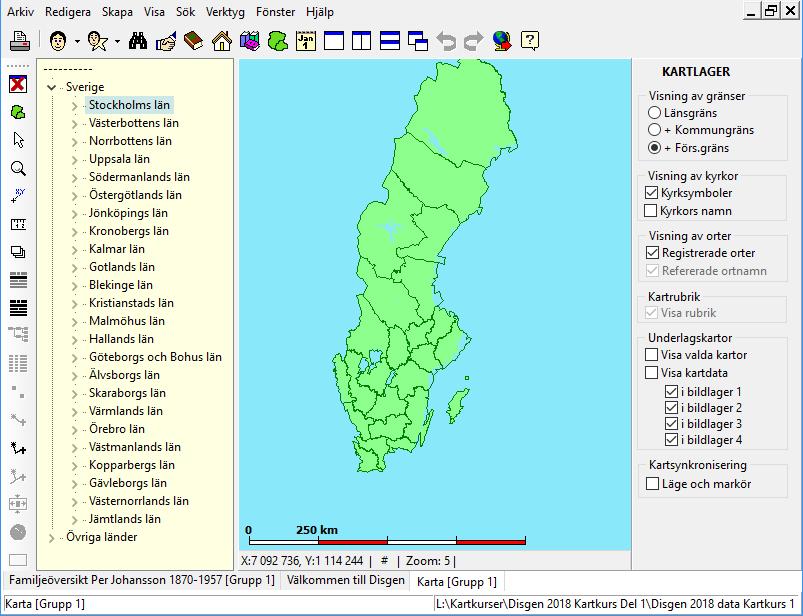Click the green map icon in left sidebar

click(x=18, y=112)
